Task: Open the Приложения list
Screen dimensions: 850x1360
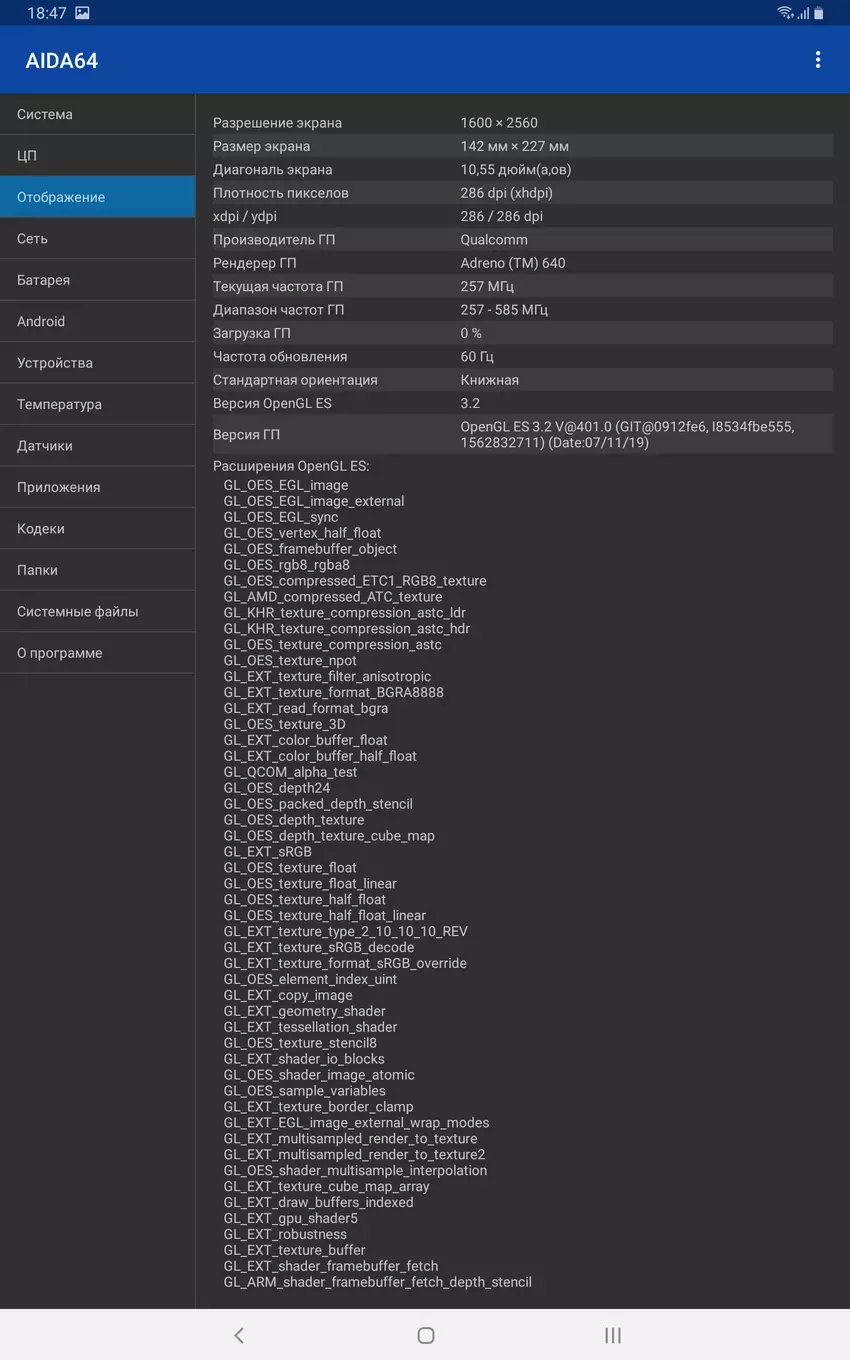Action: (x=97, y=487)
